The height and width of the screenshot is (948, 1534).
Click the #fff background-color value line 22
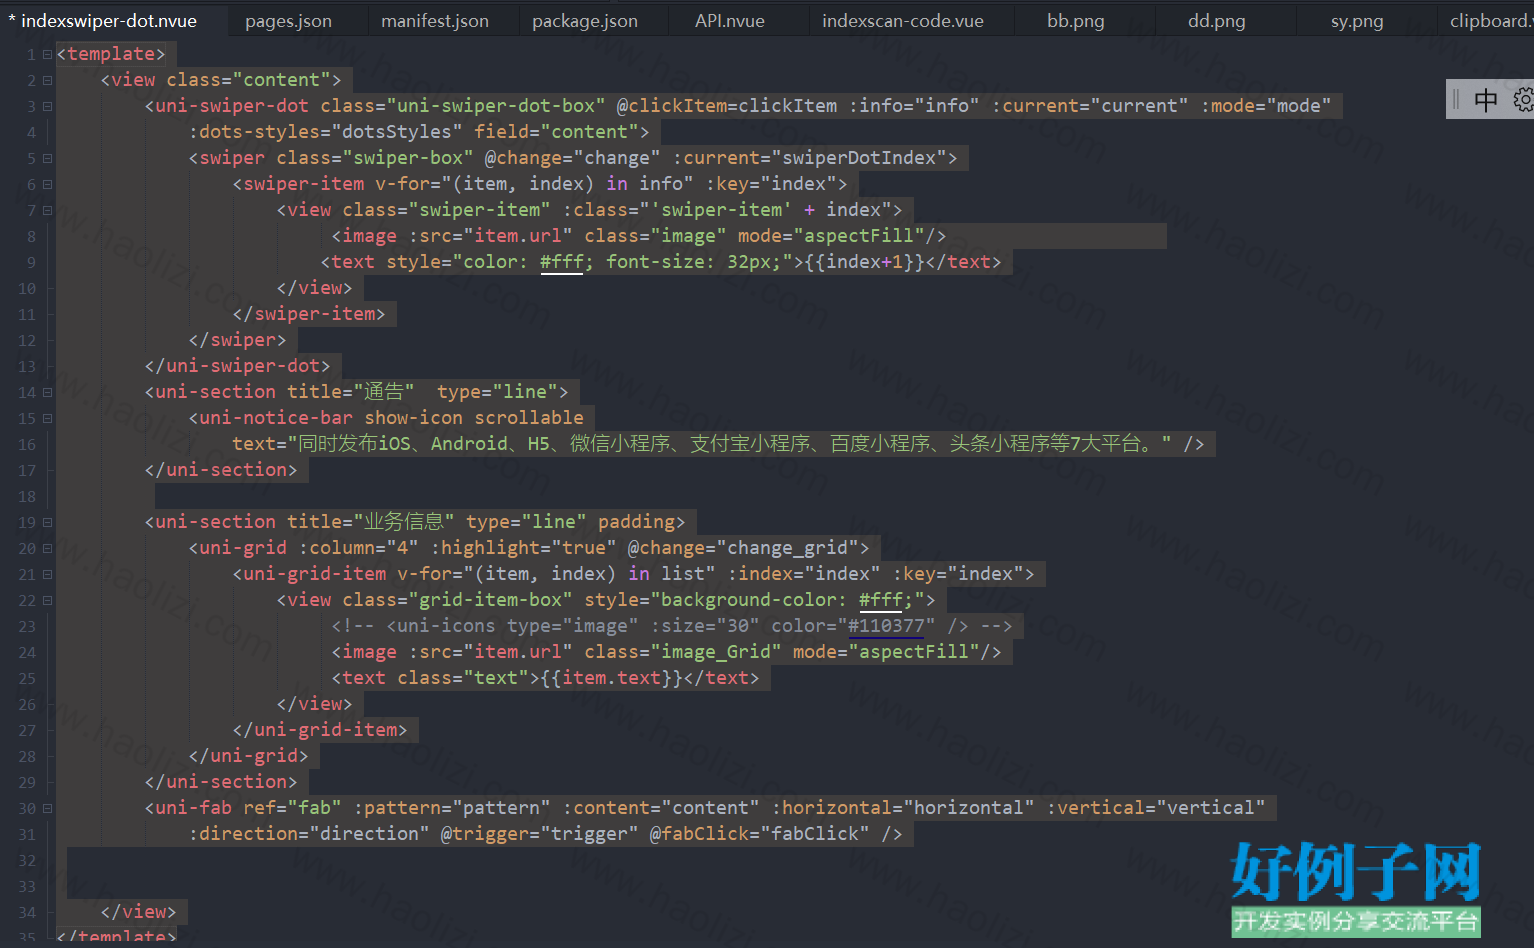coord(880,600)
